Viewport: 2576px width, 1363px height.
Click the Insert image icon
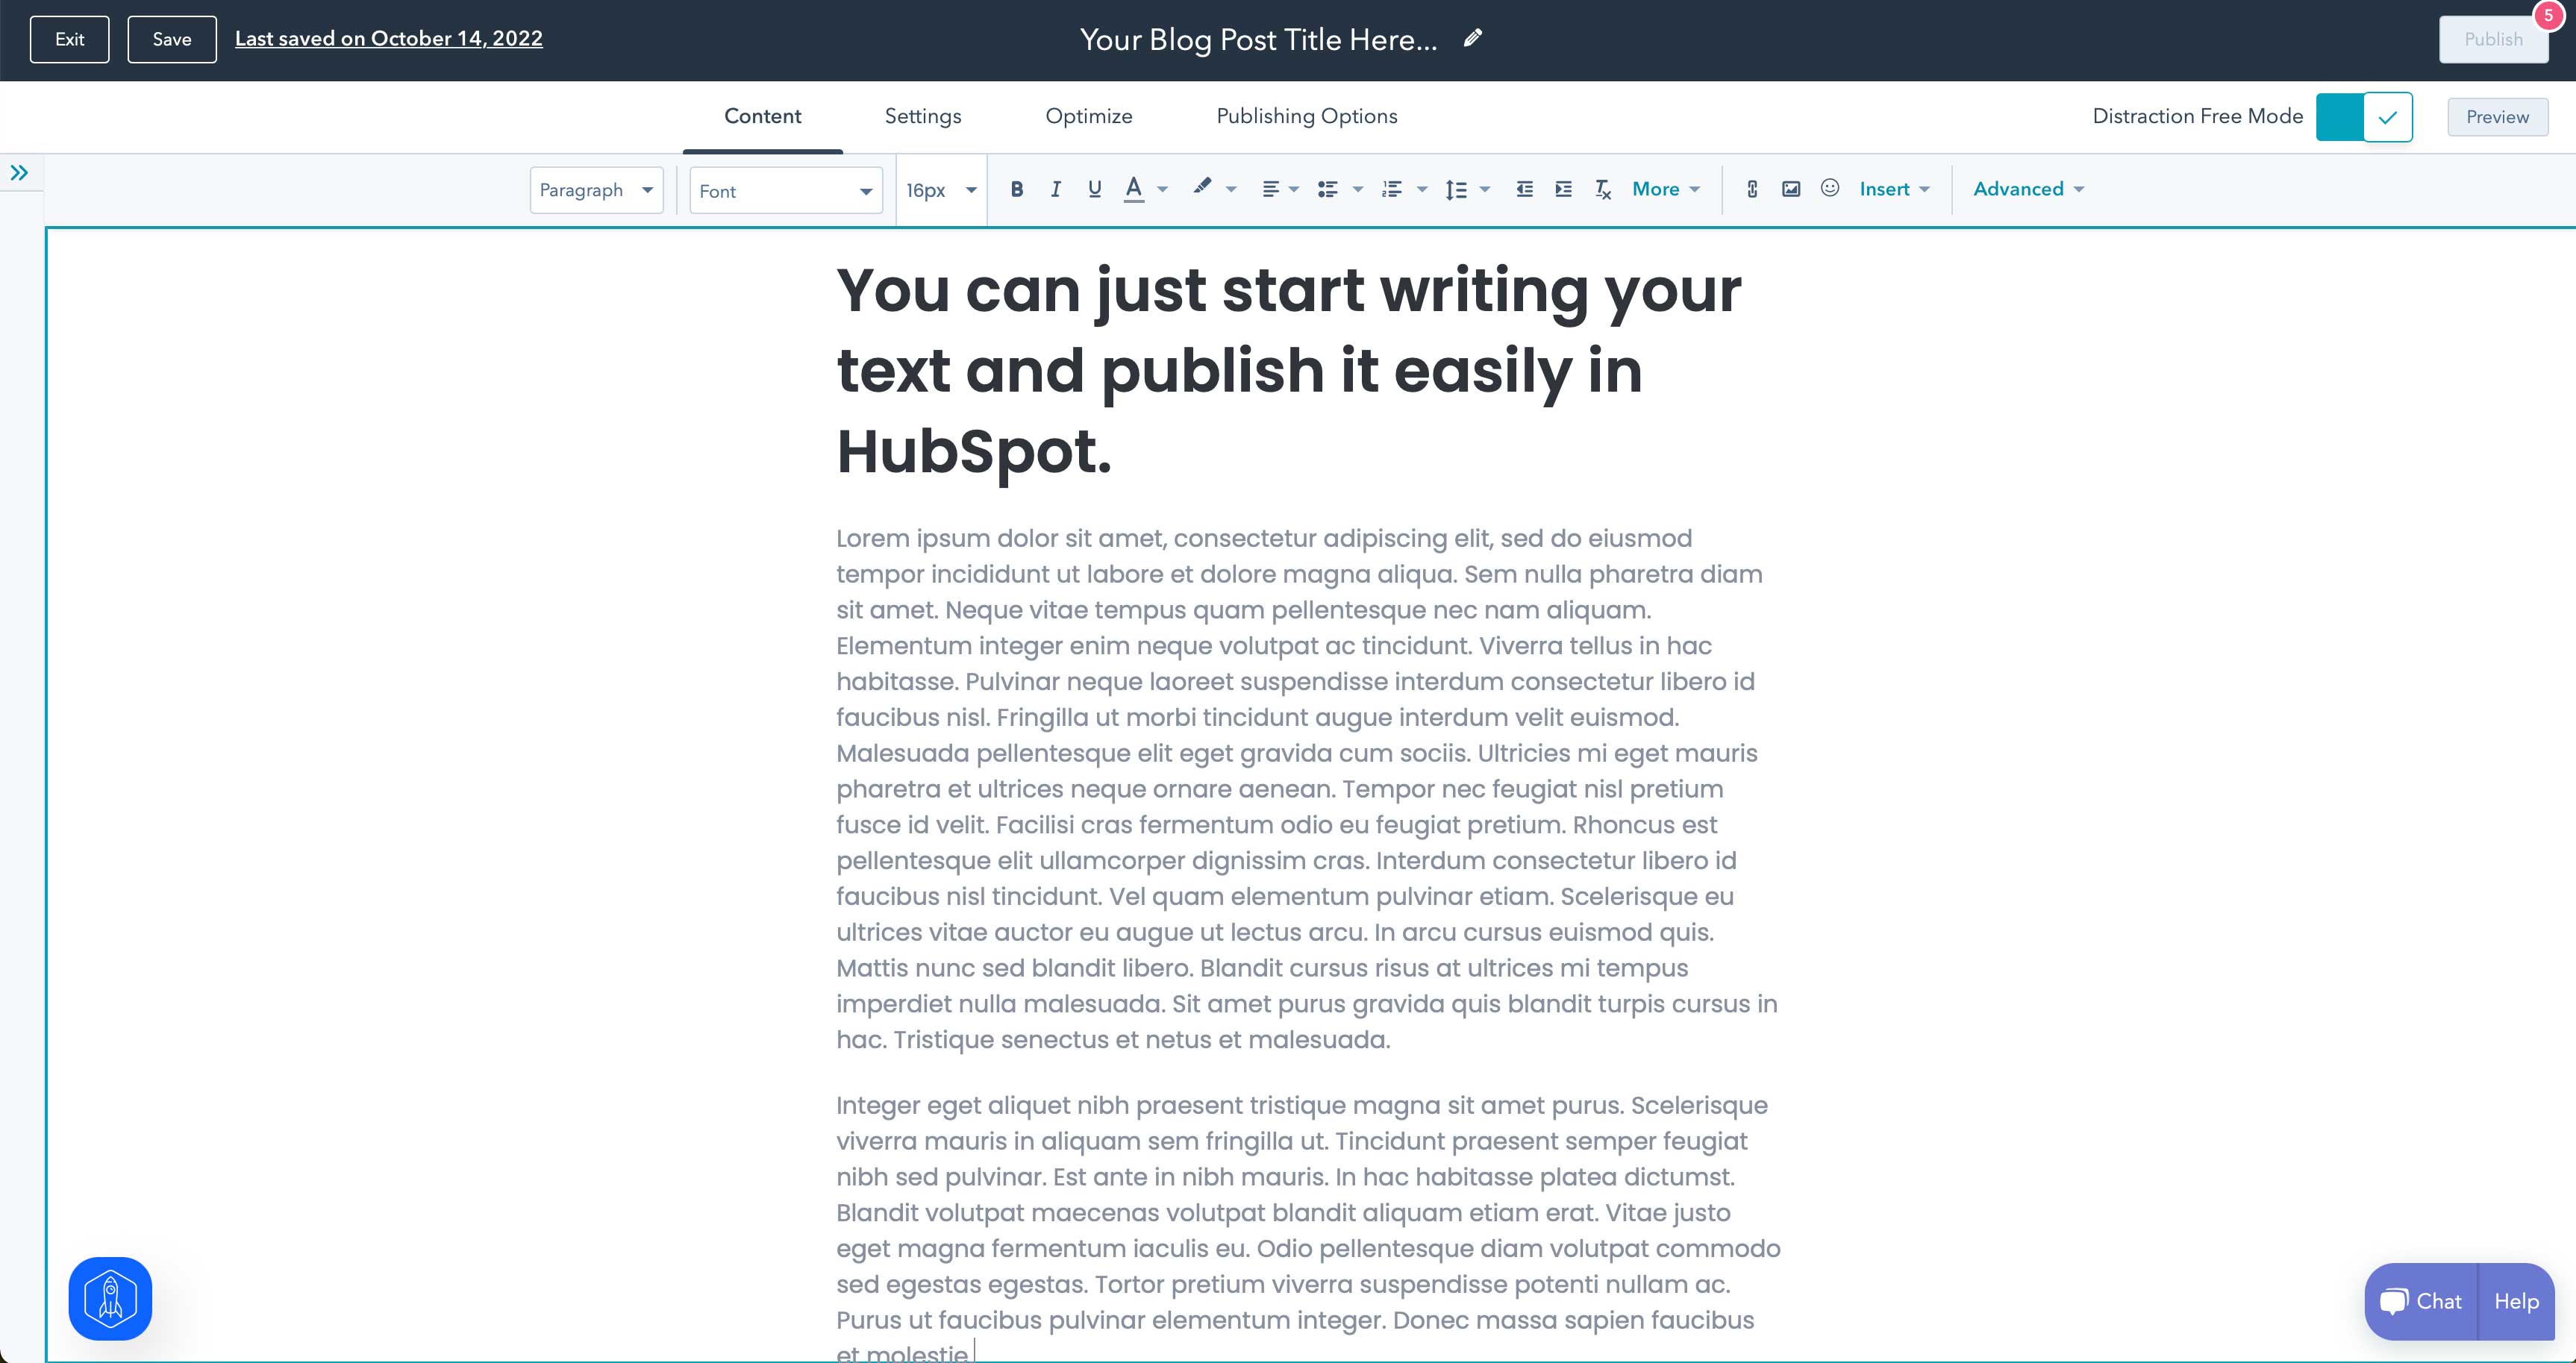[1791, 189]
